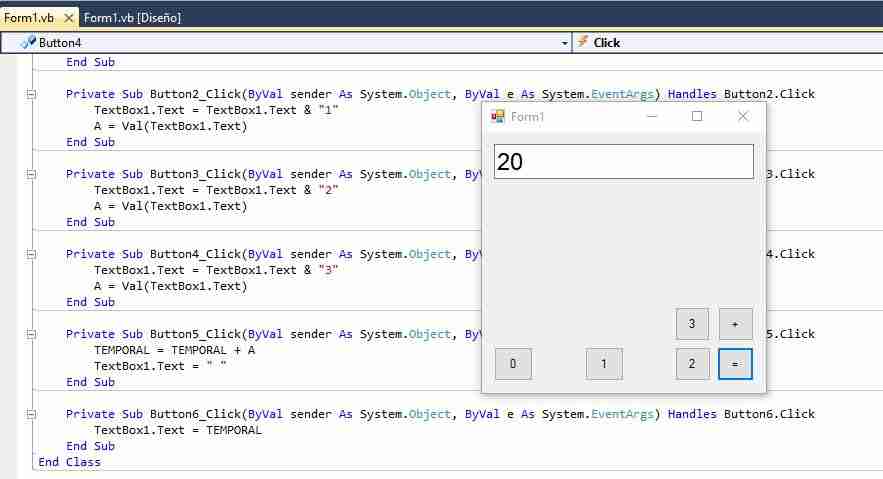The image size is (883, 479).
Task: Click the line TextBox1.Text = TEMPORAL
Action: tap(178, 430)
